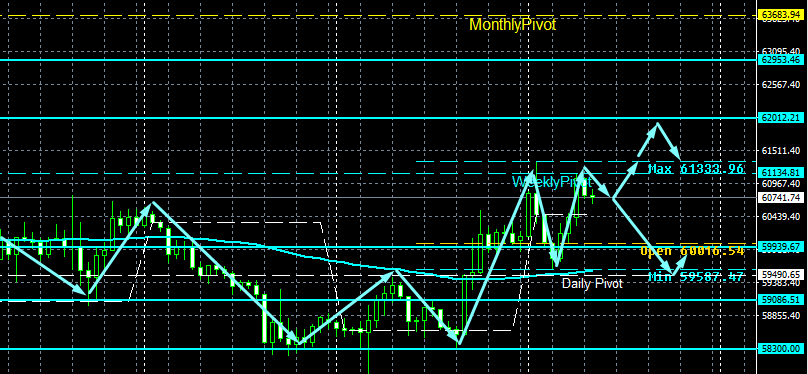
Task: Click the 62953.46 price tag
Action: pyautogui.click(x=781, y=60)
